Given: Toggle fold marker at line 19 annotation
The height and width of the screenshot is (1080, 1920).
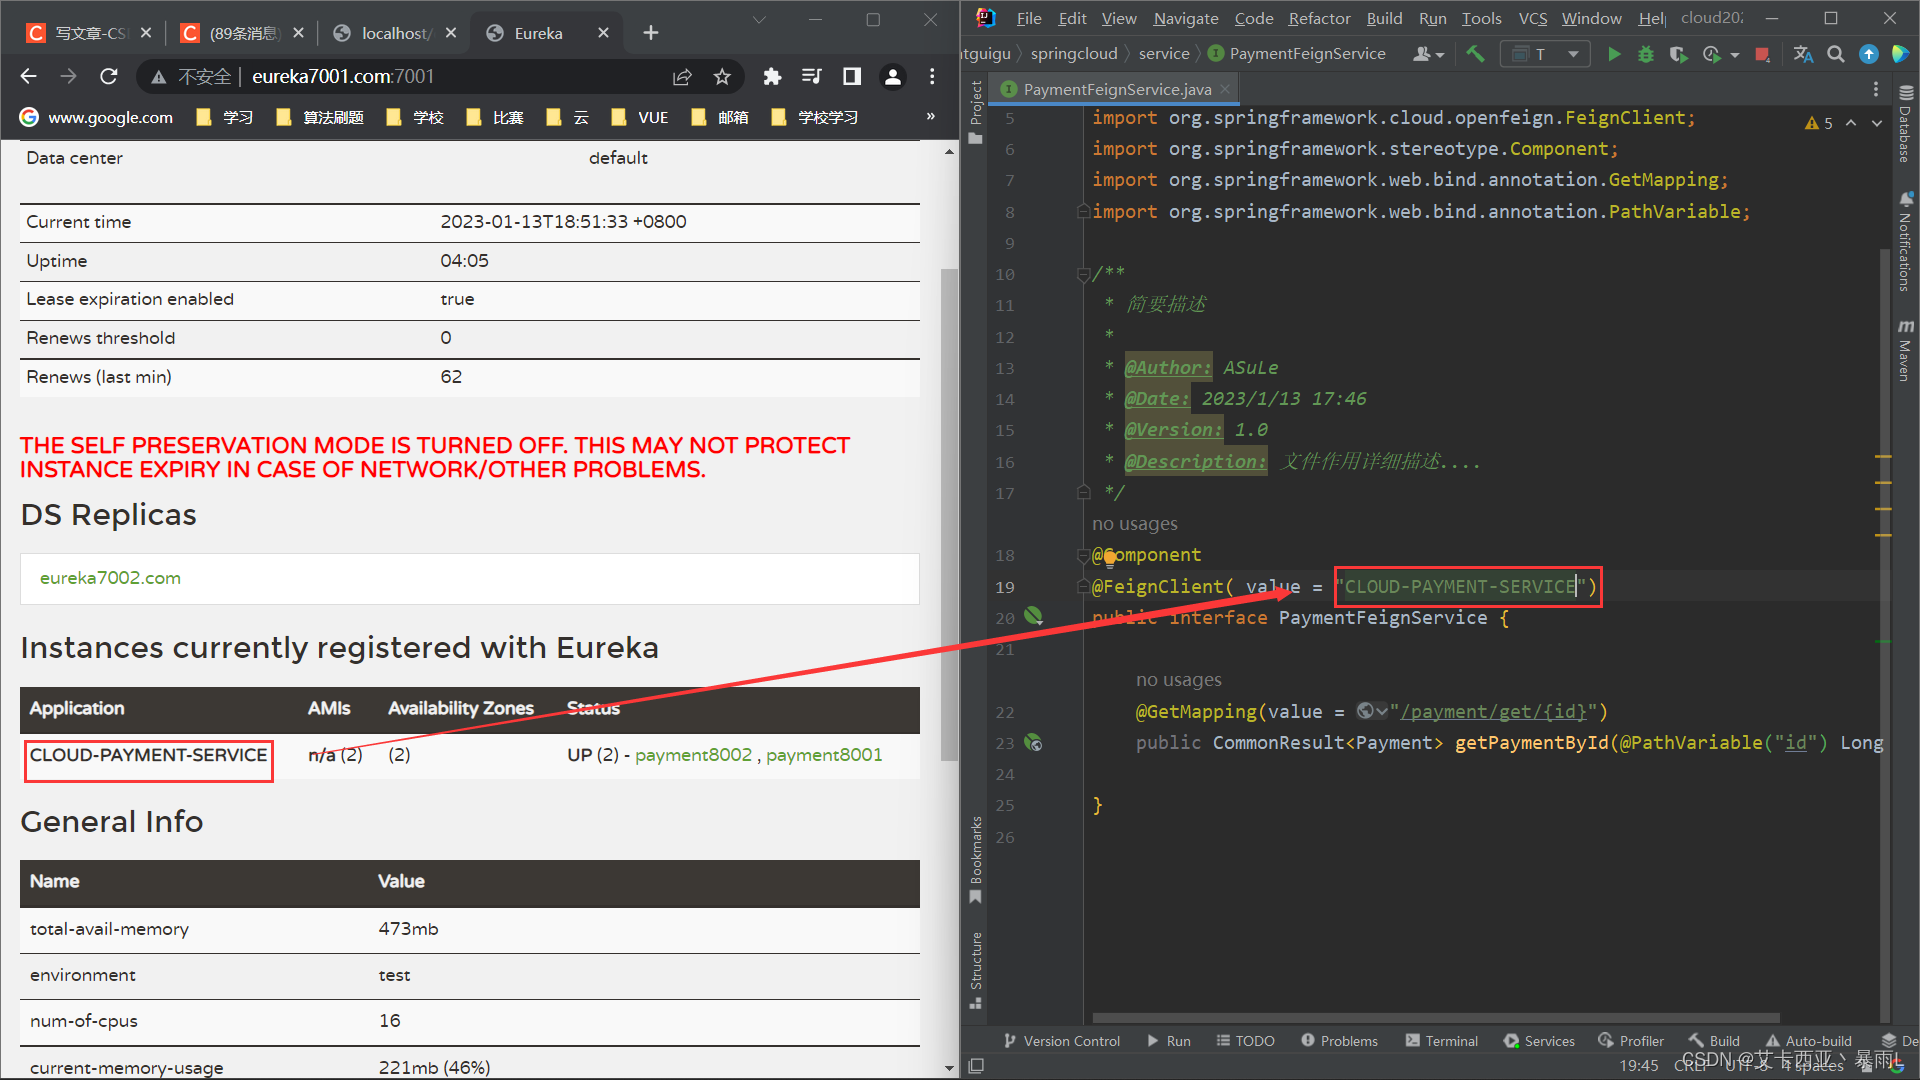Looking at the screenshot, I should click(x=1083, y=586).
